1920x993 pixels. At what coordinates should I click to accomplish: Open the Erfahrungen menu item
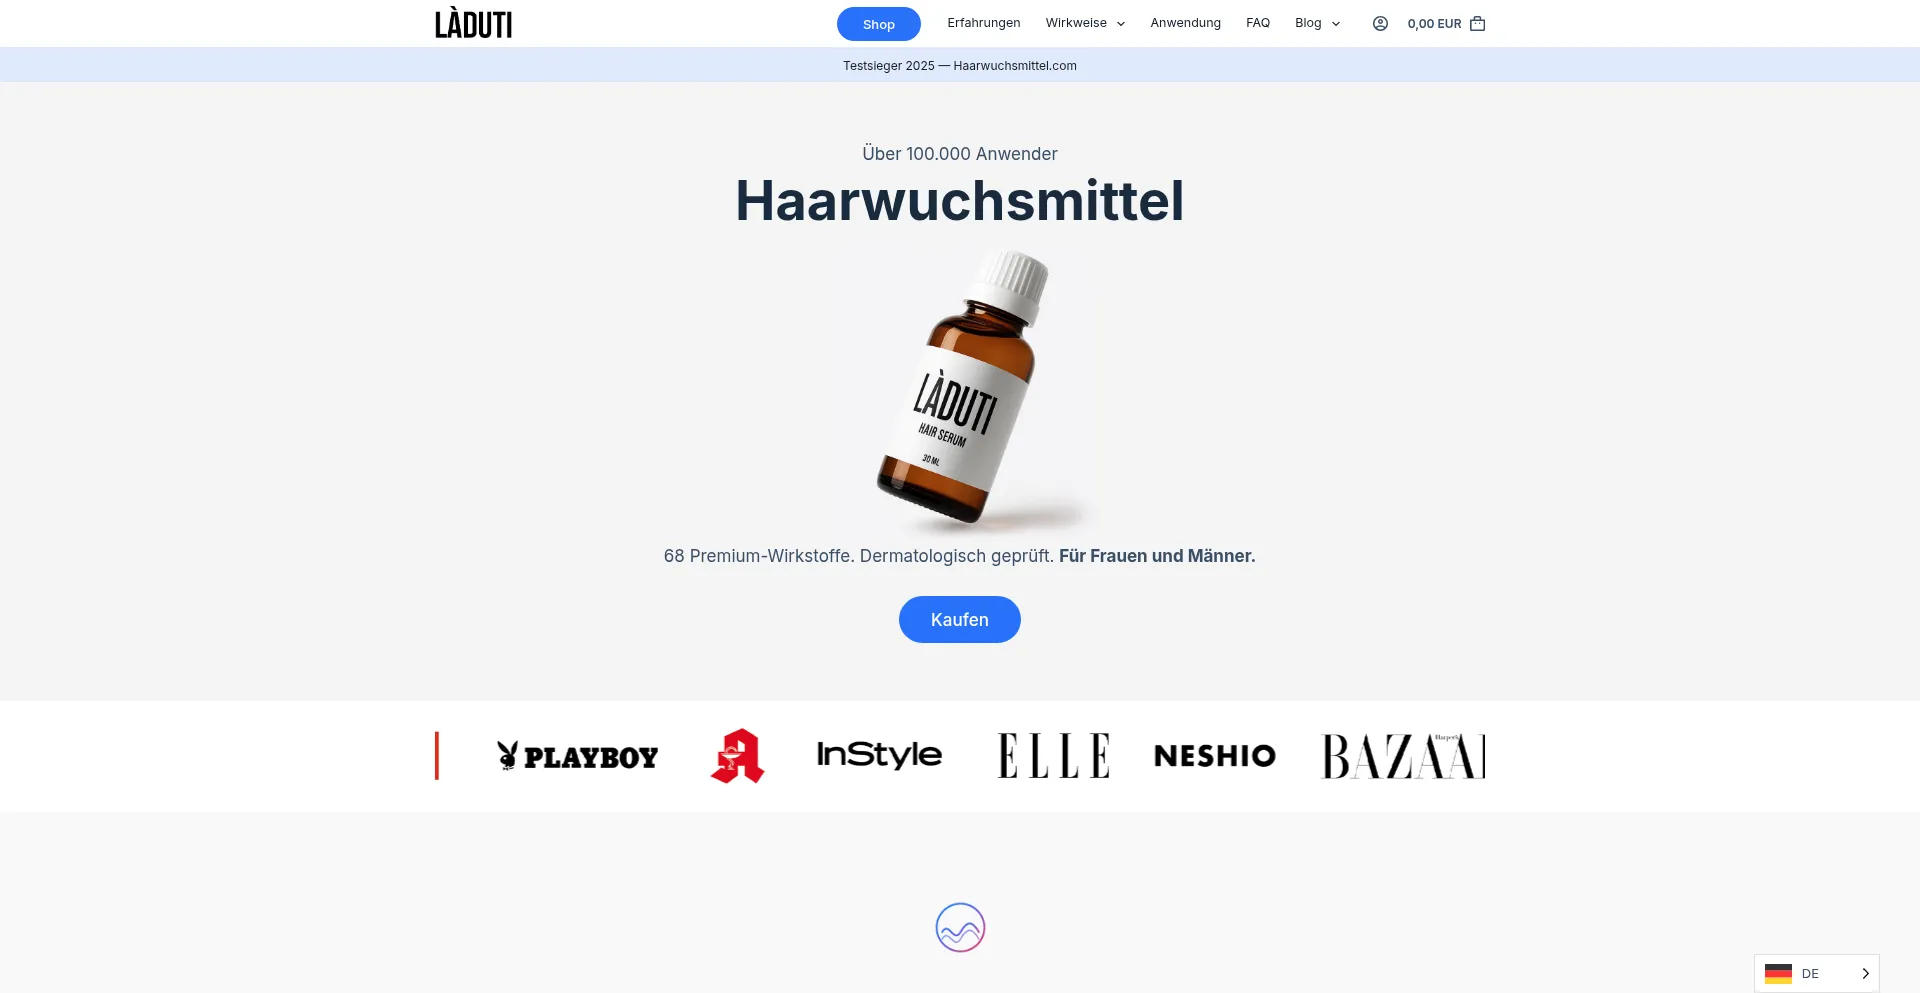[x=984, y=23]
